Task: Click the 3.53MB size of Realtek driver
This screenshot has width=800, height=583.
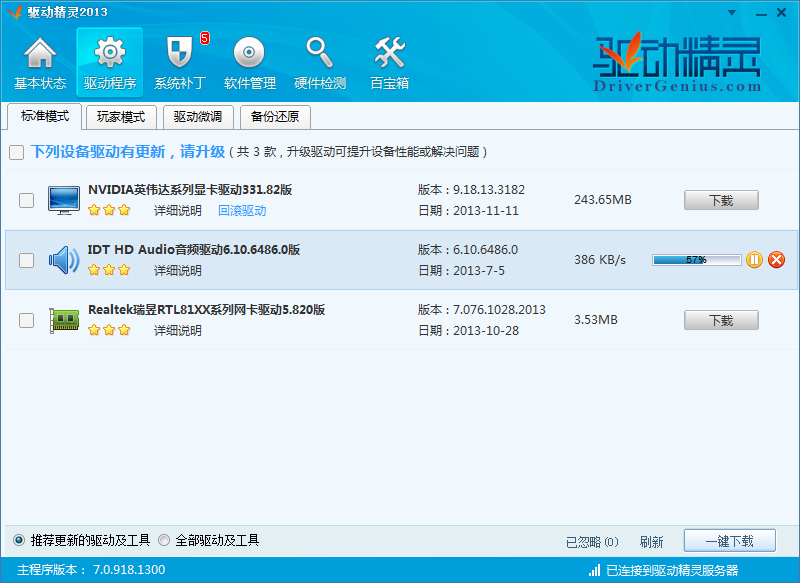Action: pyautogui.click(x=596, y=320)
